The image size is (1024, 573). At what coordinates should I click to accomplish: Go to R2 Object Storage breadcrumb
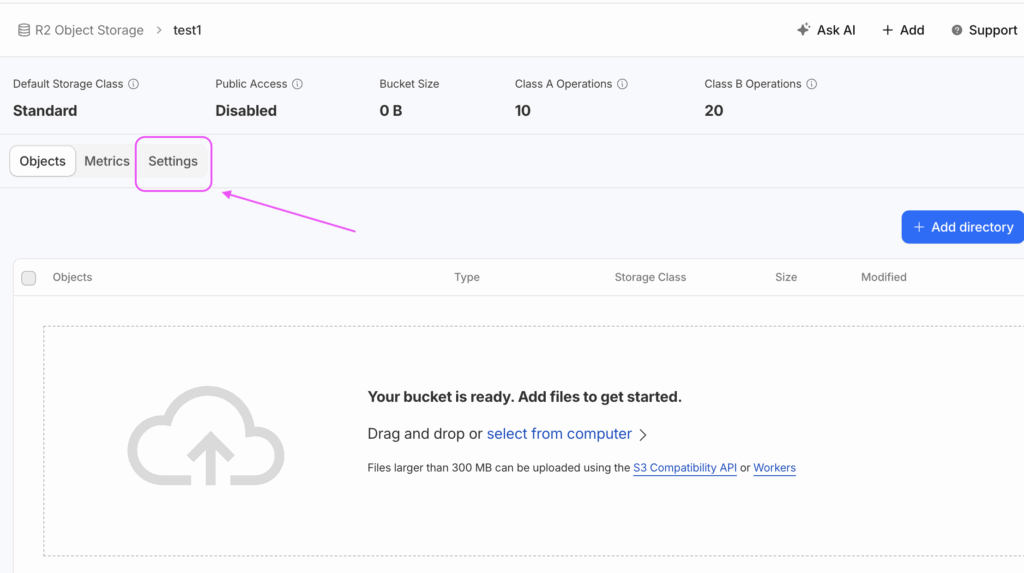(89, 30)
